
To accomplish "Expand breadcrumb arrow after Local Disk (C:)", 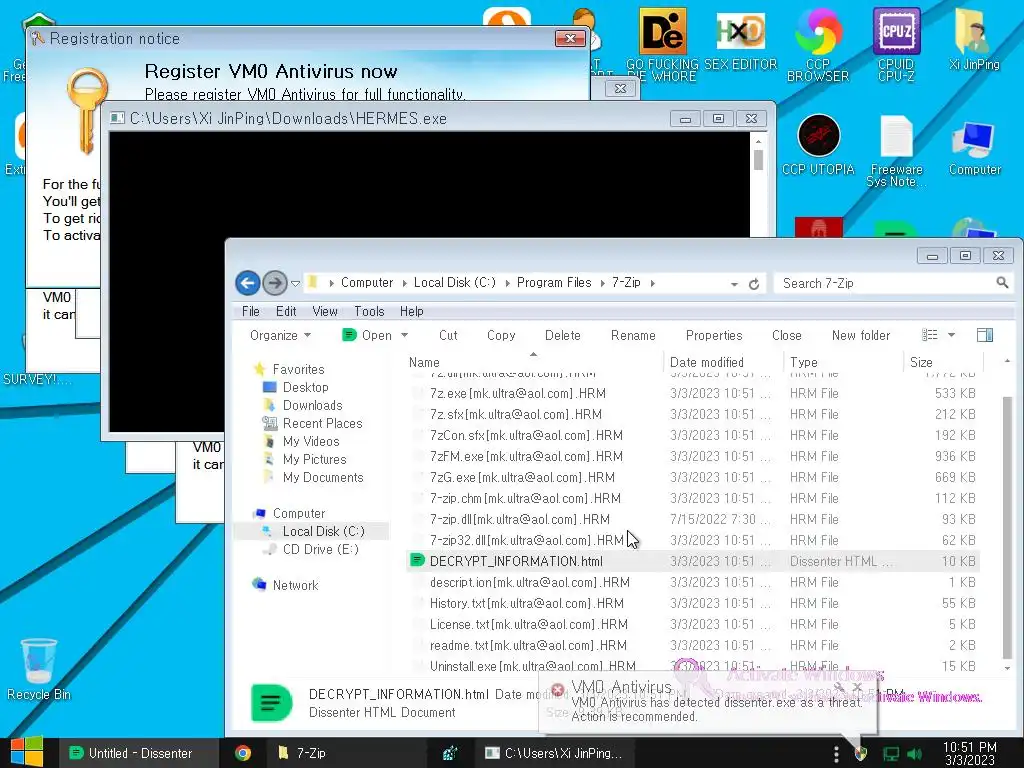I will pos(507,283).
